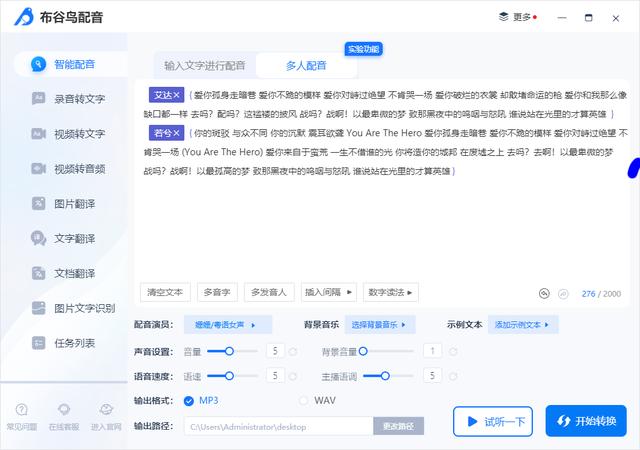
Task: Open the 添加示例文本 dropdown
Action: pos(523,325)
